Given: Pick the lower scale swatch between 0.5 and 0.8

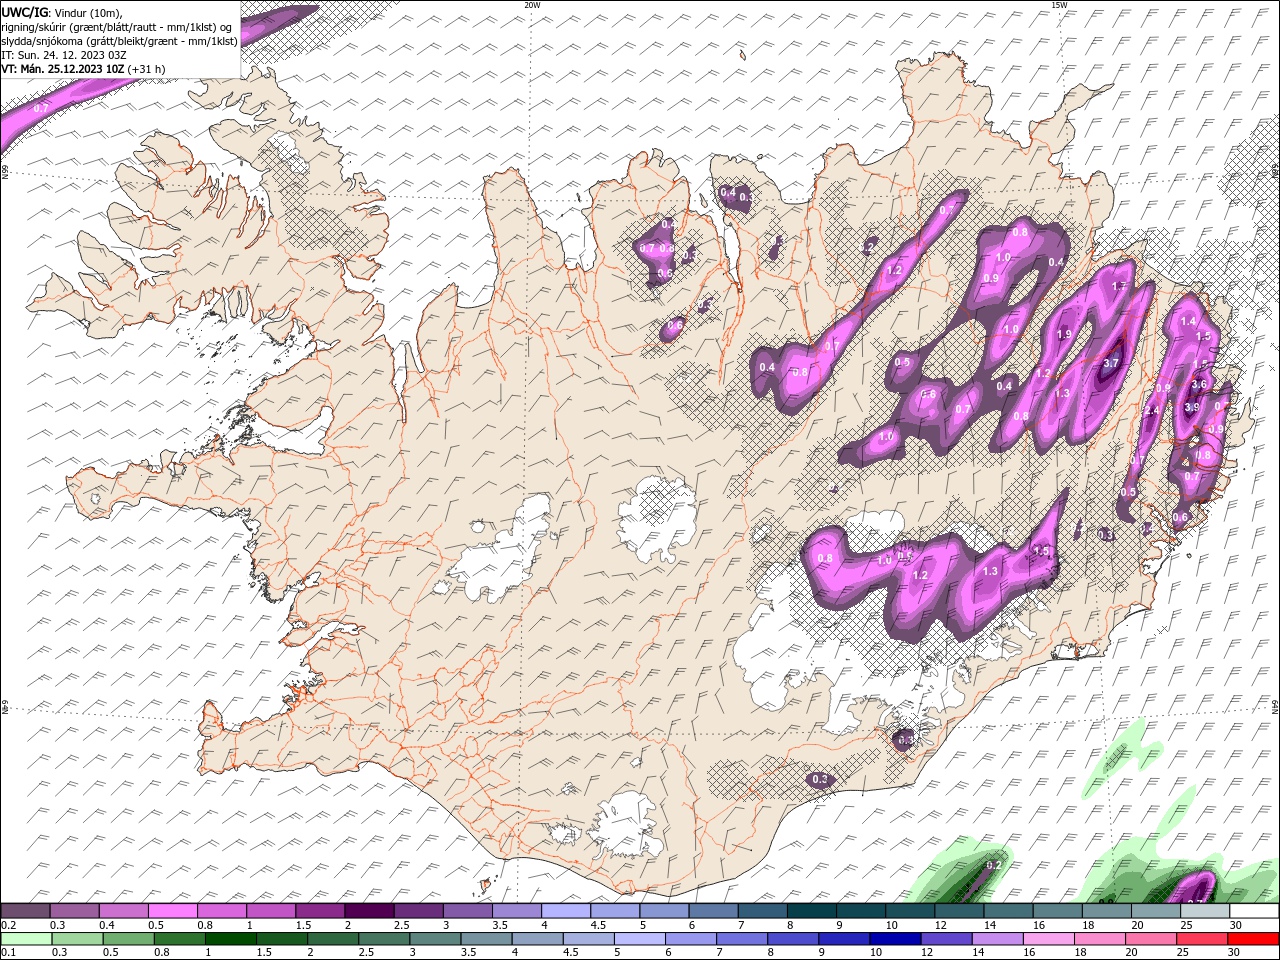Looking at the screenshot, I should (128, 939).
